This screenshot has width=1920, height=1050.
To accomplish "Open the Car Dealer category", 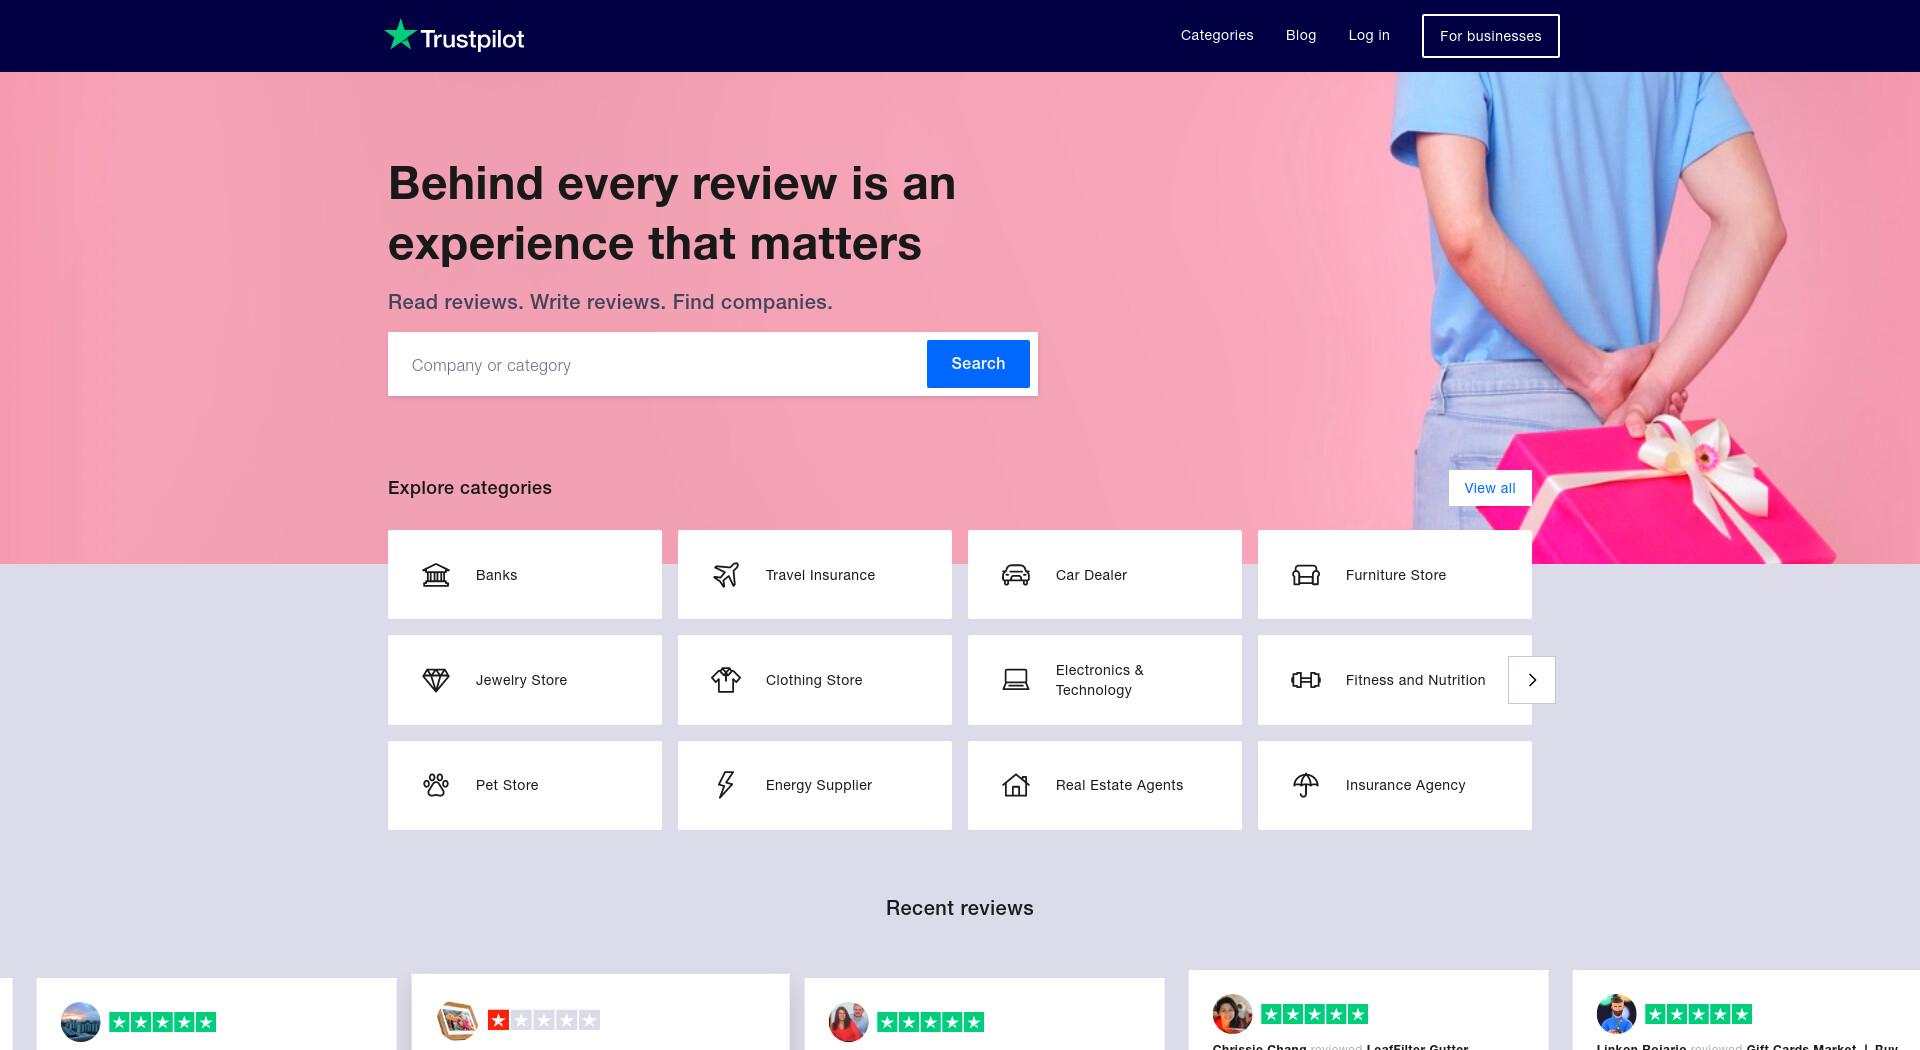I will pyautogui.click(x=1105, y=575).
